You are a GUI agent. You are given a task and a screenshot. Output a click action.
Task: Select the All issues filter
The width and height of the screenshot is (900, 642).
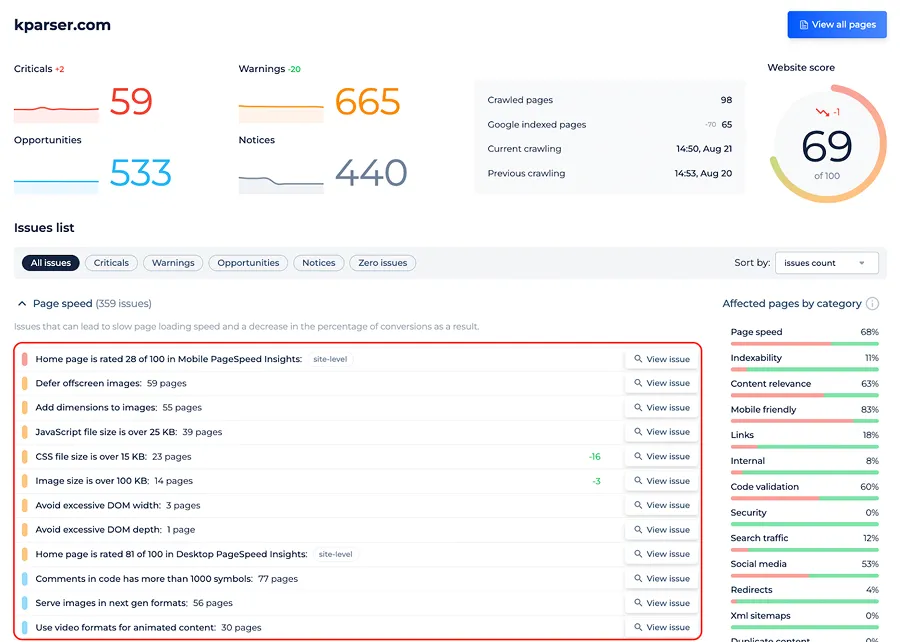[x=51, y=263]
